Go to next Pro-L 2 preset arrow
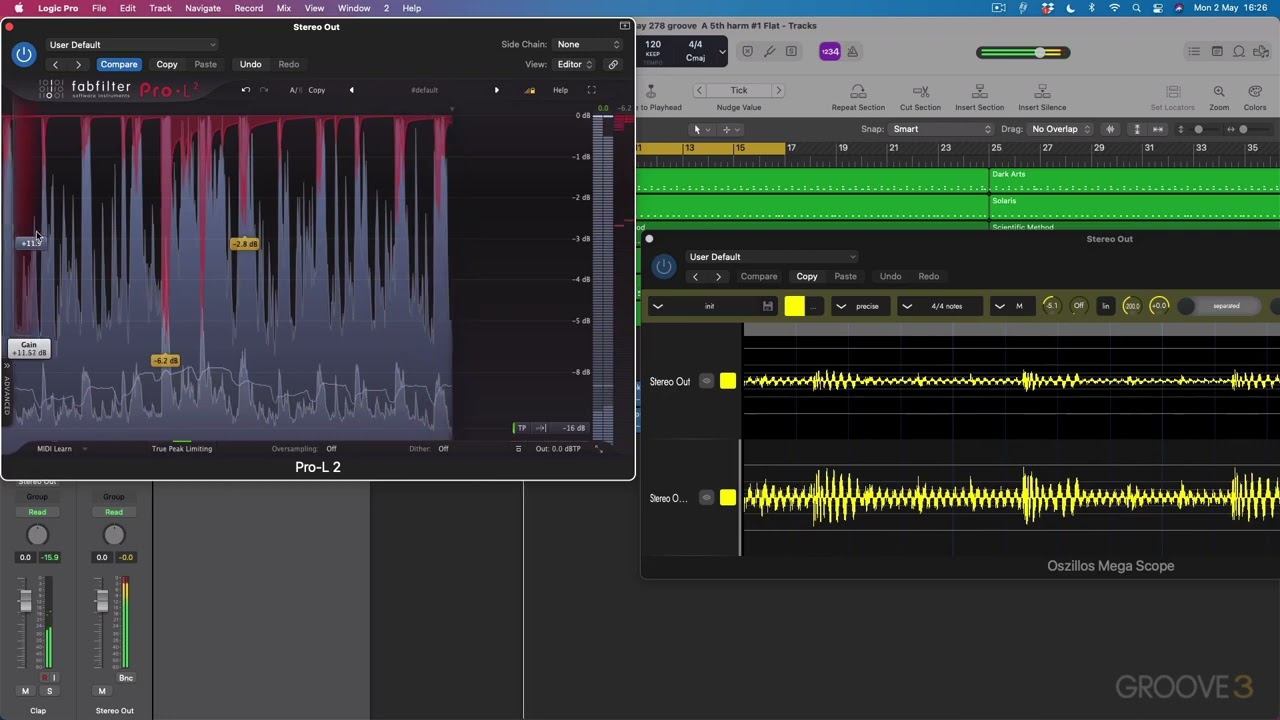 496,90
